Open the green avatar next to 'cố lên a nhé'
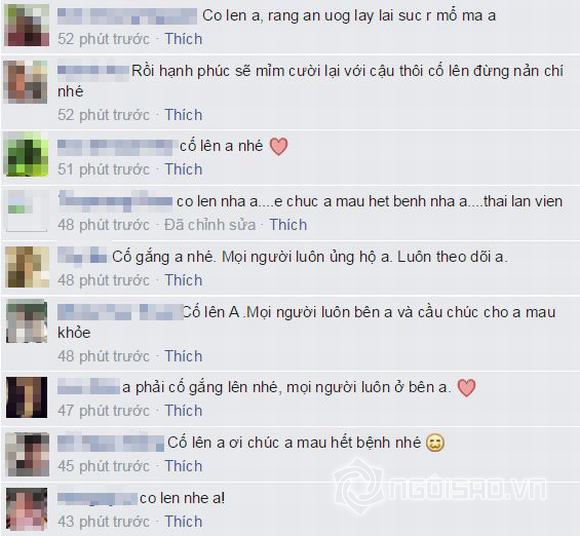 coord(26,154)
